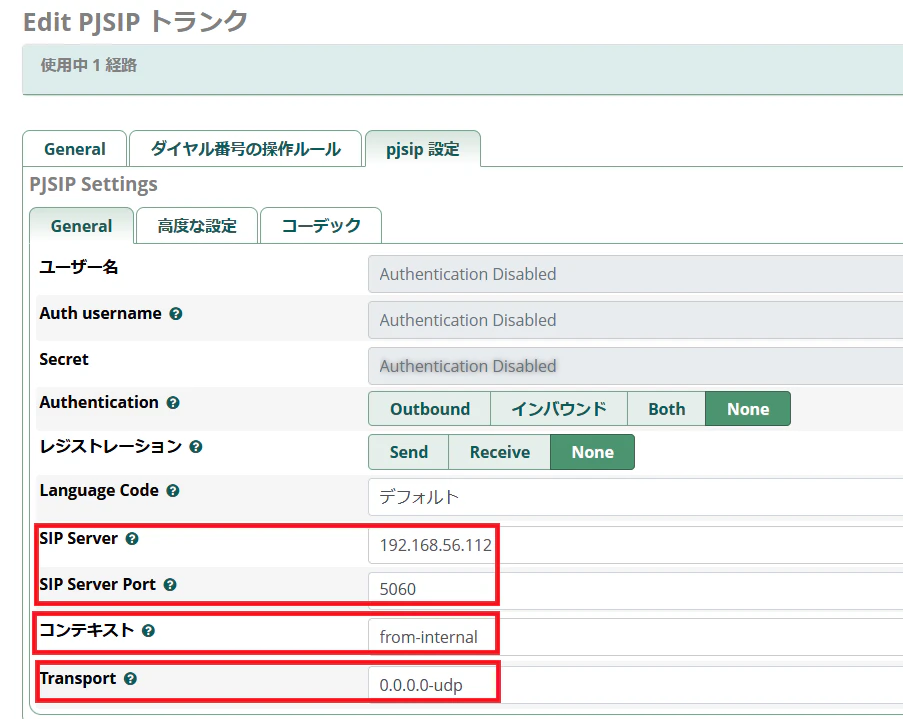Image resolution: width=903 pixels, height=719 pixels.
Task: Click the Secret label
Action: click(64, 360)
